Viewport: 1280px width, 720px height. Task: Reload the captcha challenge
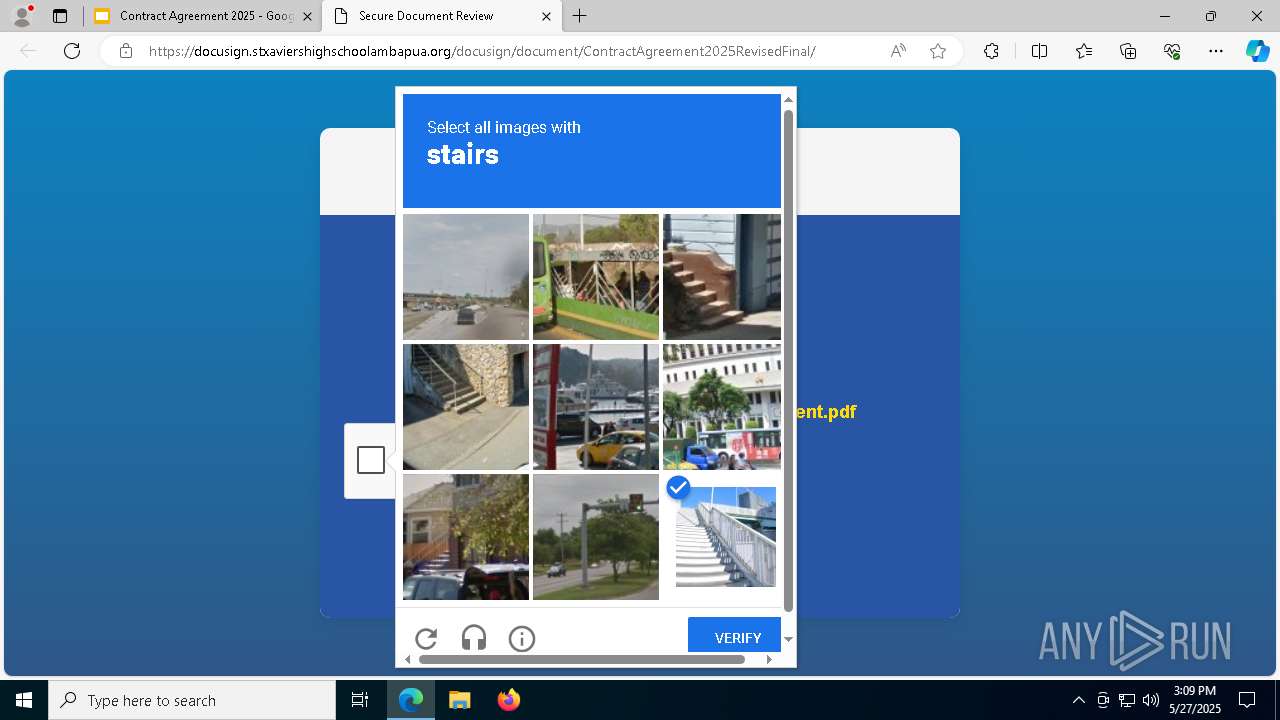point(426,639)
